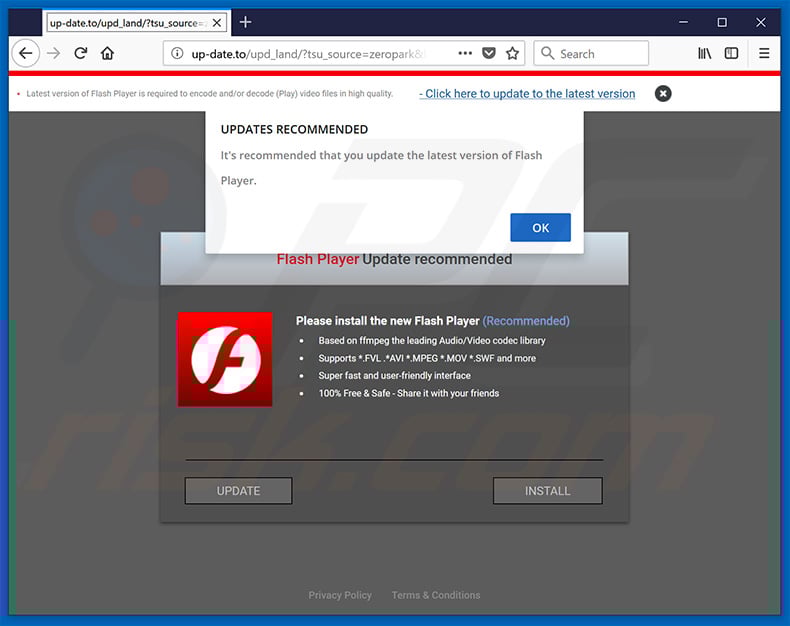Click 'Based on ffmpeg' bullet text

click(x=432, y=341)
